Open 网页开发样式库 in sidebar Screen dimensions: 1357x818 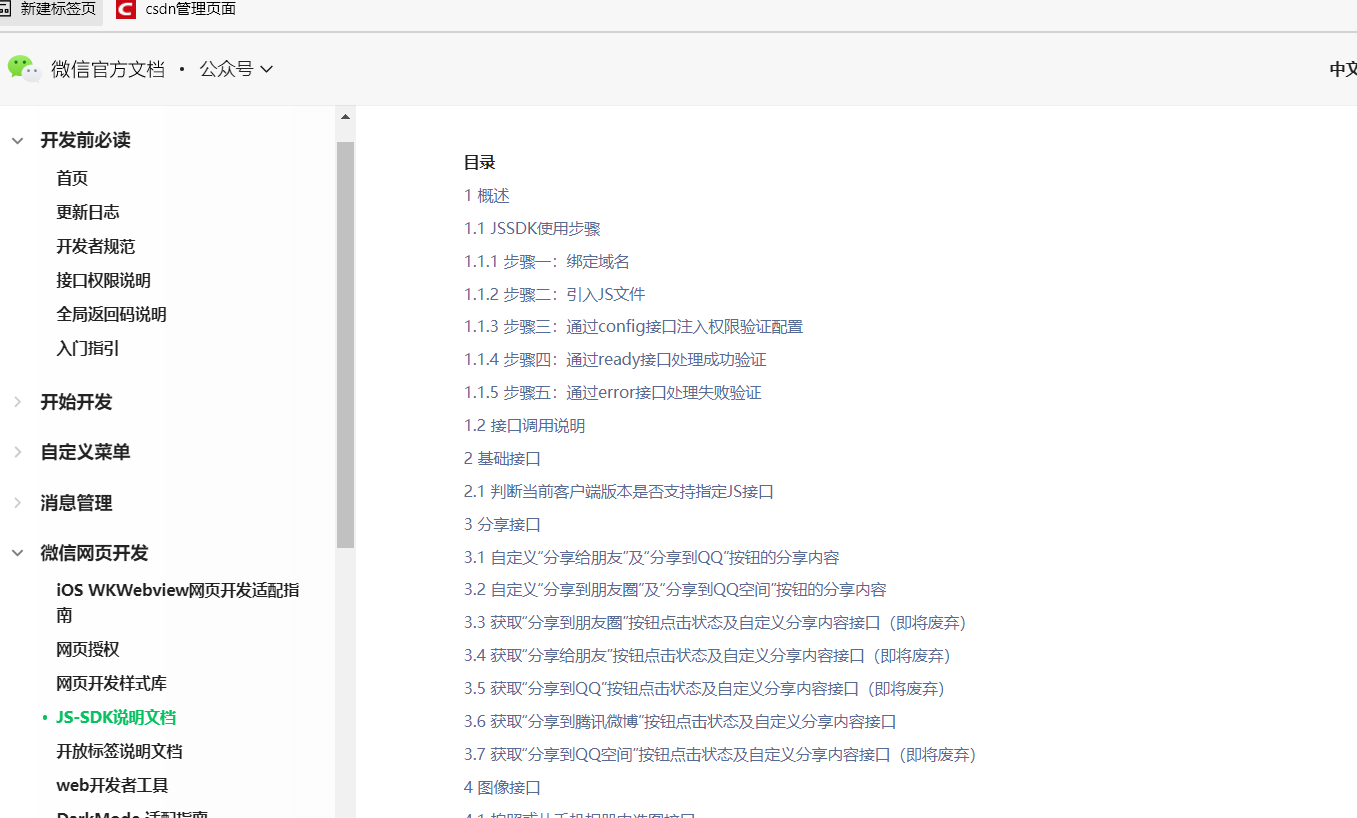pos(112,683)
